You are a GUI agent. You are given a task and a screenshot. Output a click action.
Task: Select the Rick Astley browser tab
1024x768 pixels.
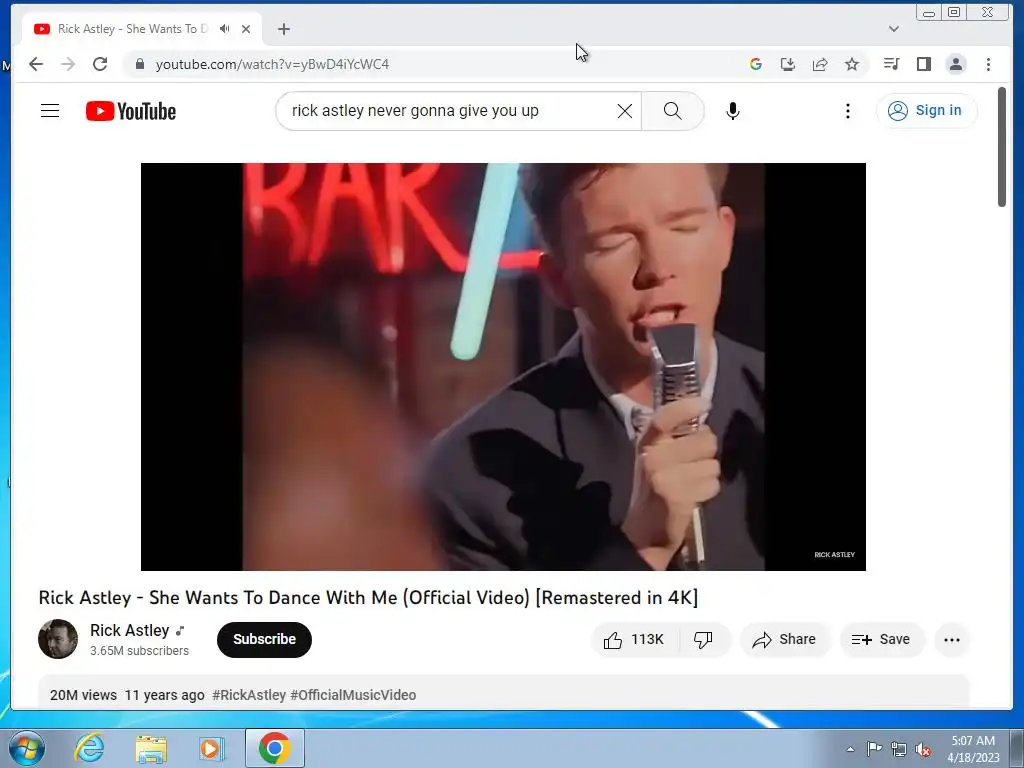pyautogui.click(x=140, y=29)
